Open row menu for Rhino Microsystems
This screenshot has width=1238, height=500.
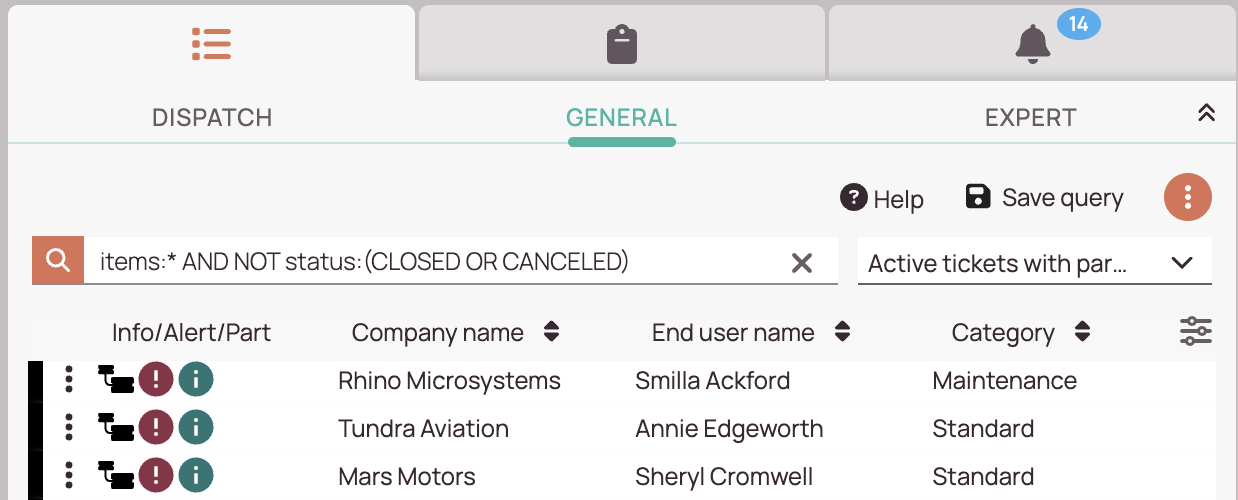(68, 380)
